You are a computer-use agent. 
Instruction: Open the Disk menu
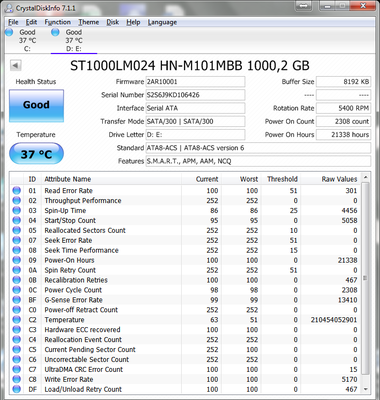(x=113, y=22)
